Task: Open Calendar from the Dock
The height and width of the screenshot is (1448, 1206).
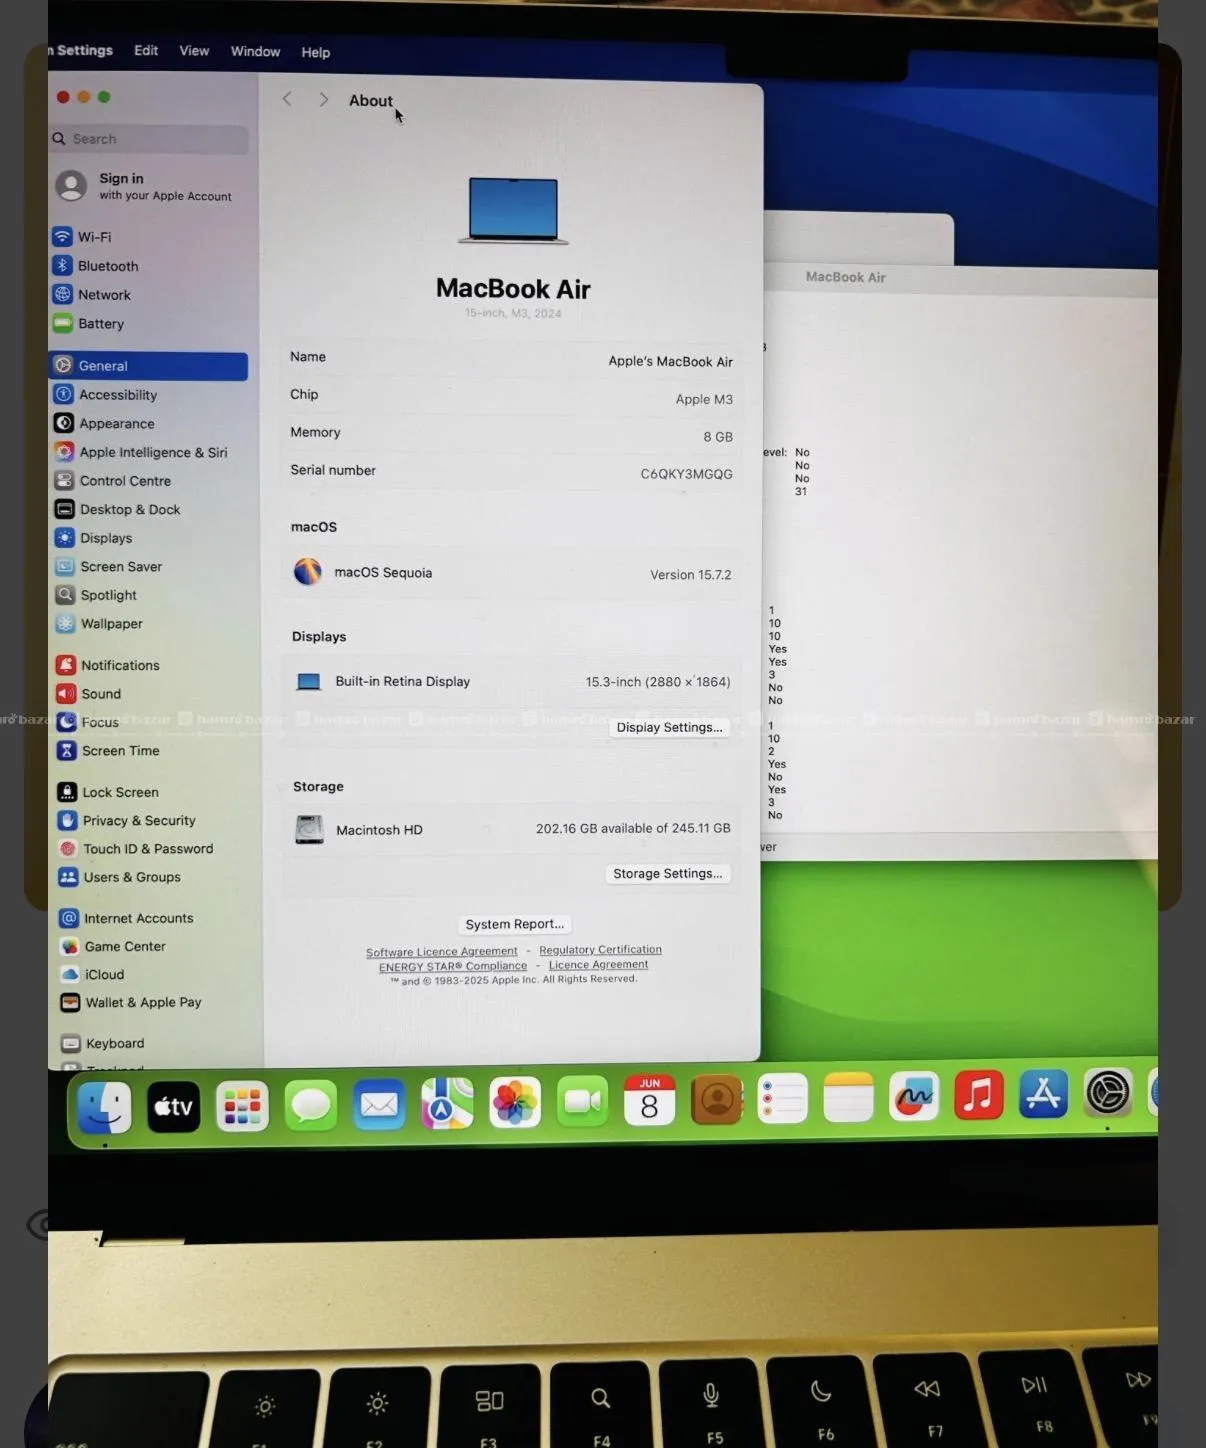Action: point(649,1101)
